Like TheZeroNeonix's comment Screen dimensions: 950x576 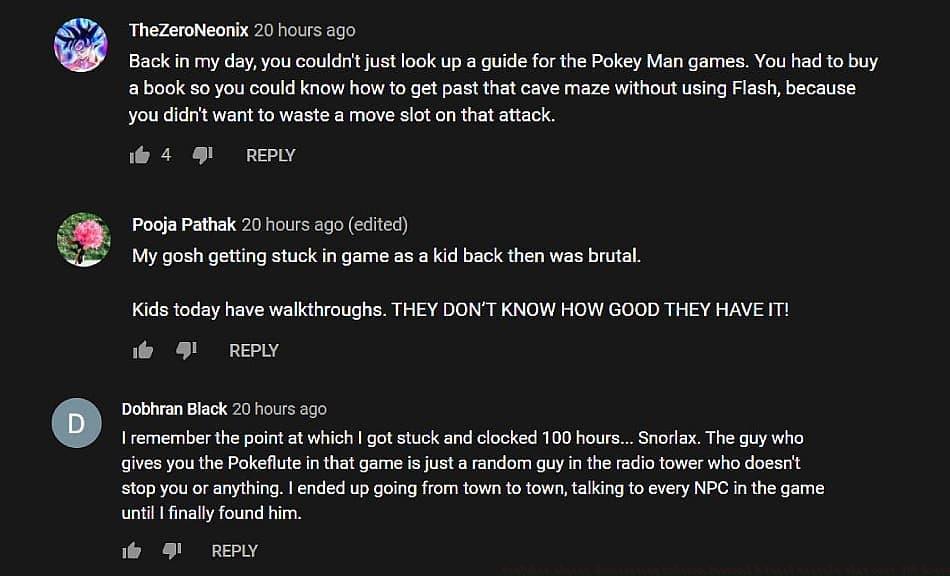coord(139,155)
